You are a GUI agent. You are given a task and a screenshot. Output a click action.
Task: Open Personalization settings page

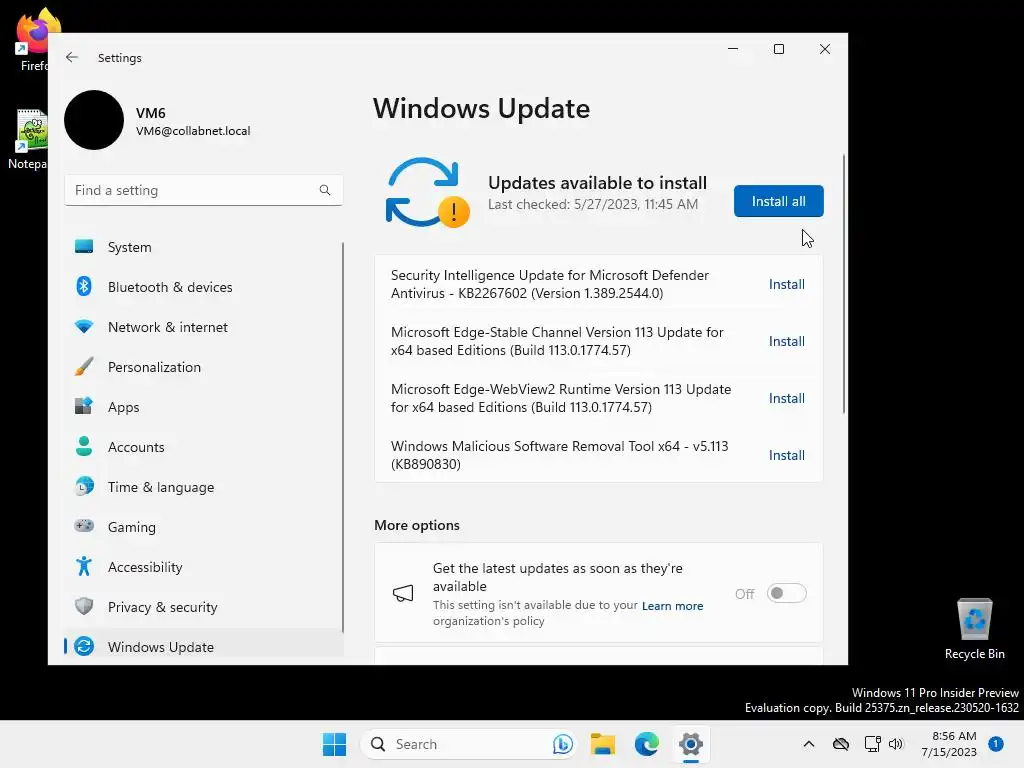(204, 366)
